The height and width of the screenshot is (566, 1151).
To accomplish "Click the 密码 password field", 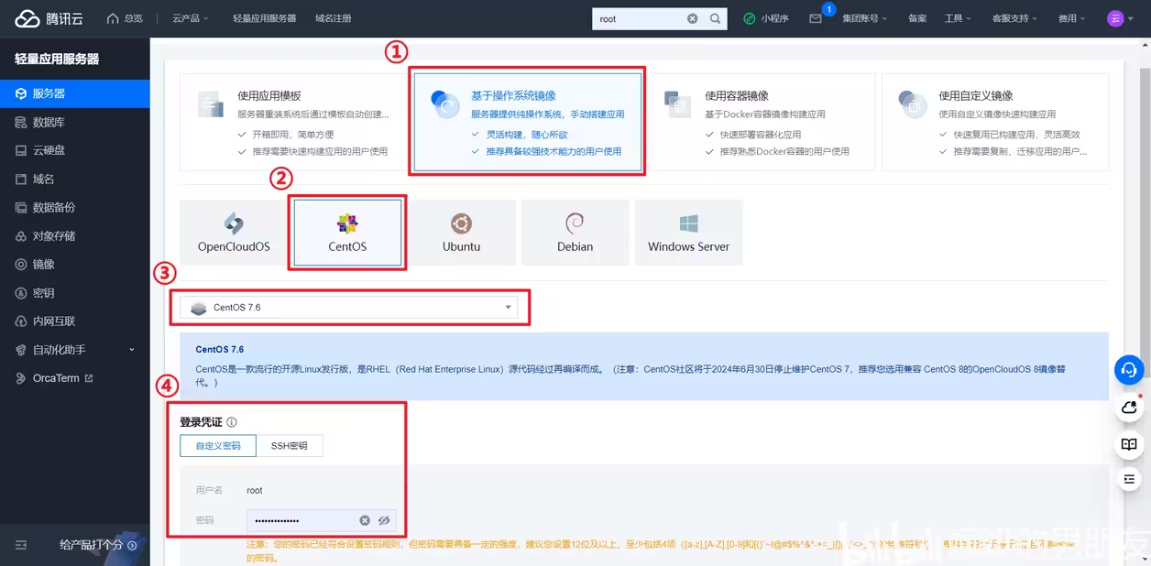I will point(322,520).
